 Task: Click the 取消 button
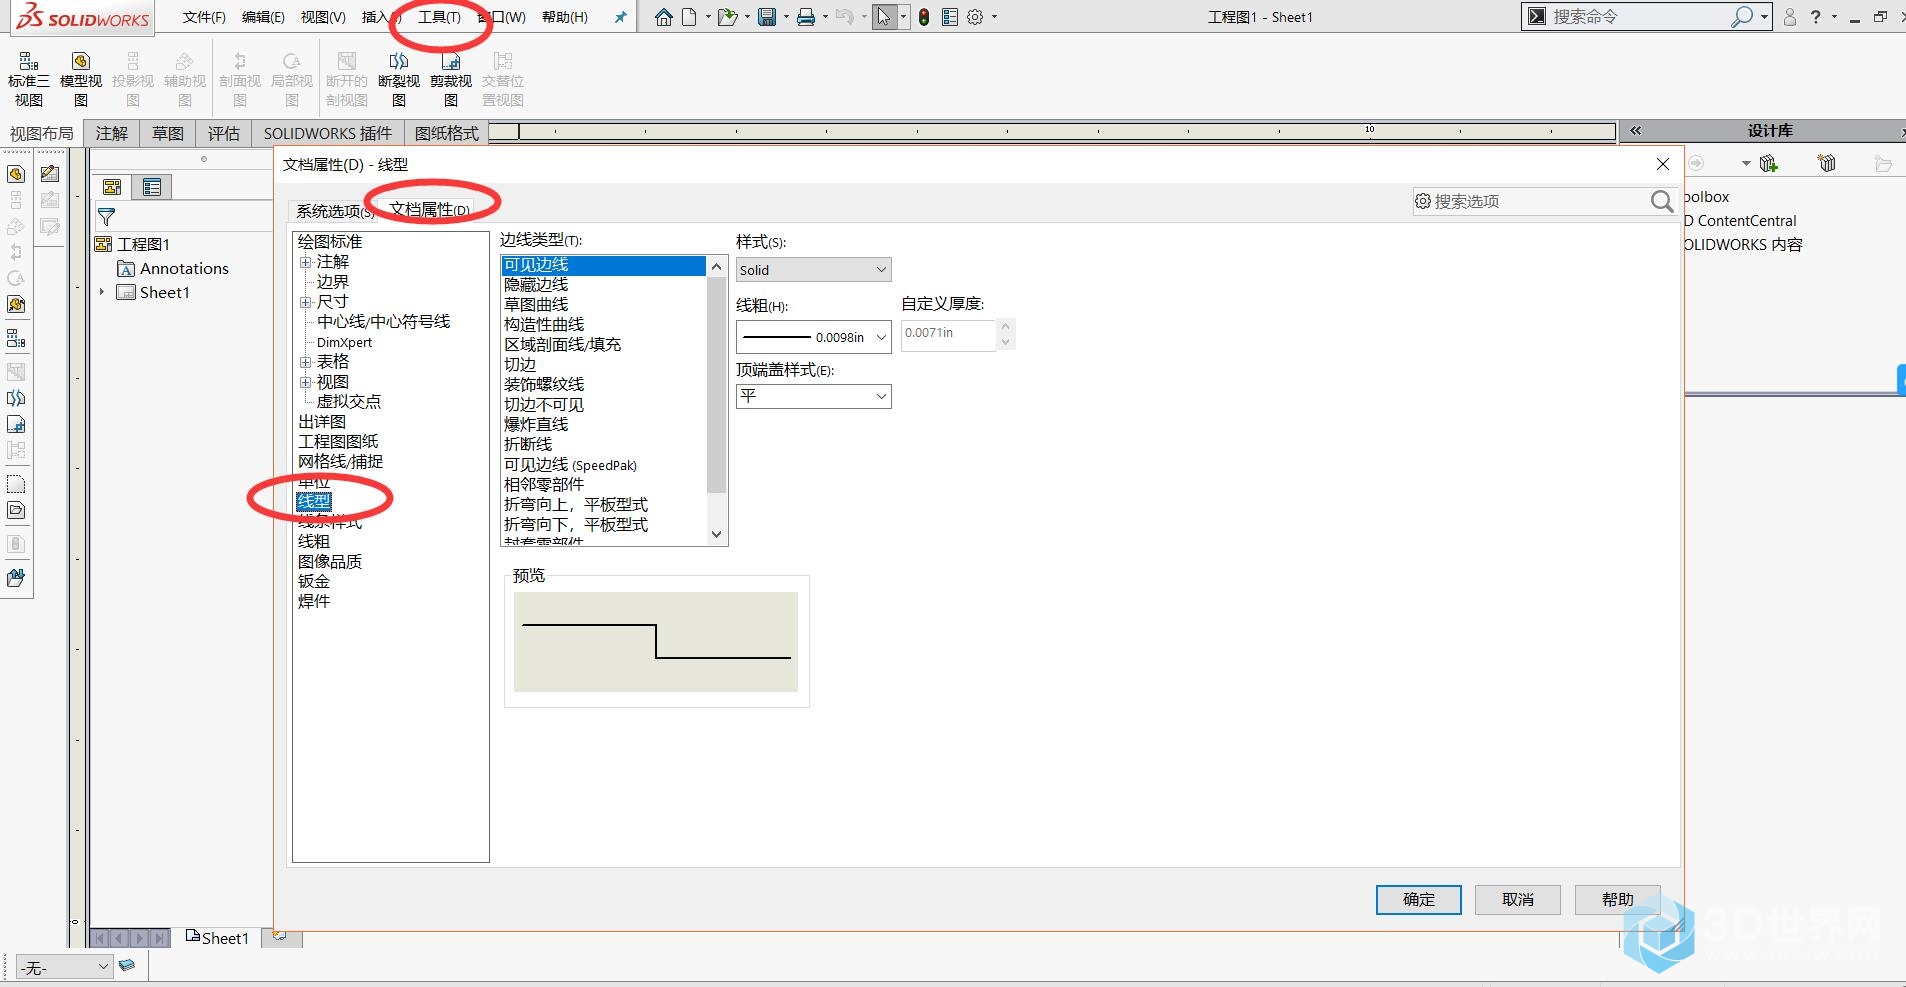tap(1518, 899)
